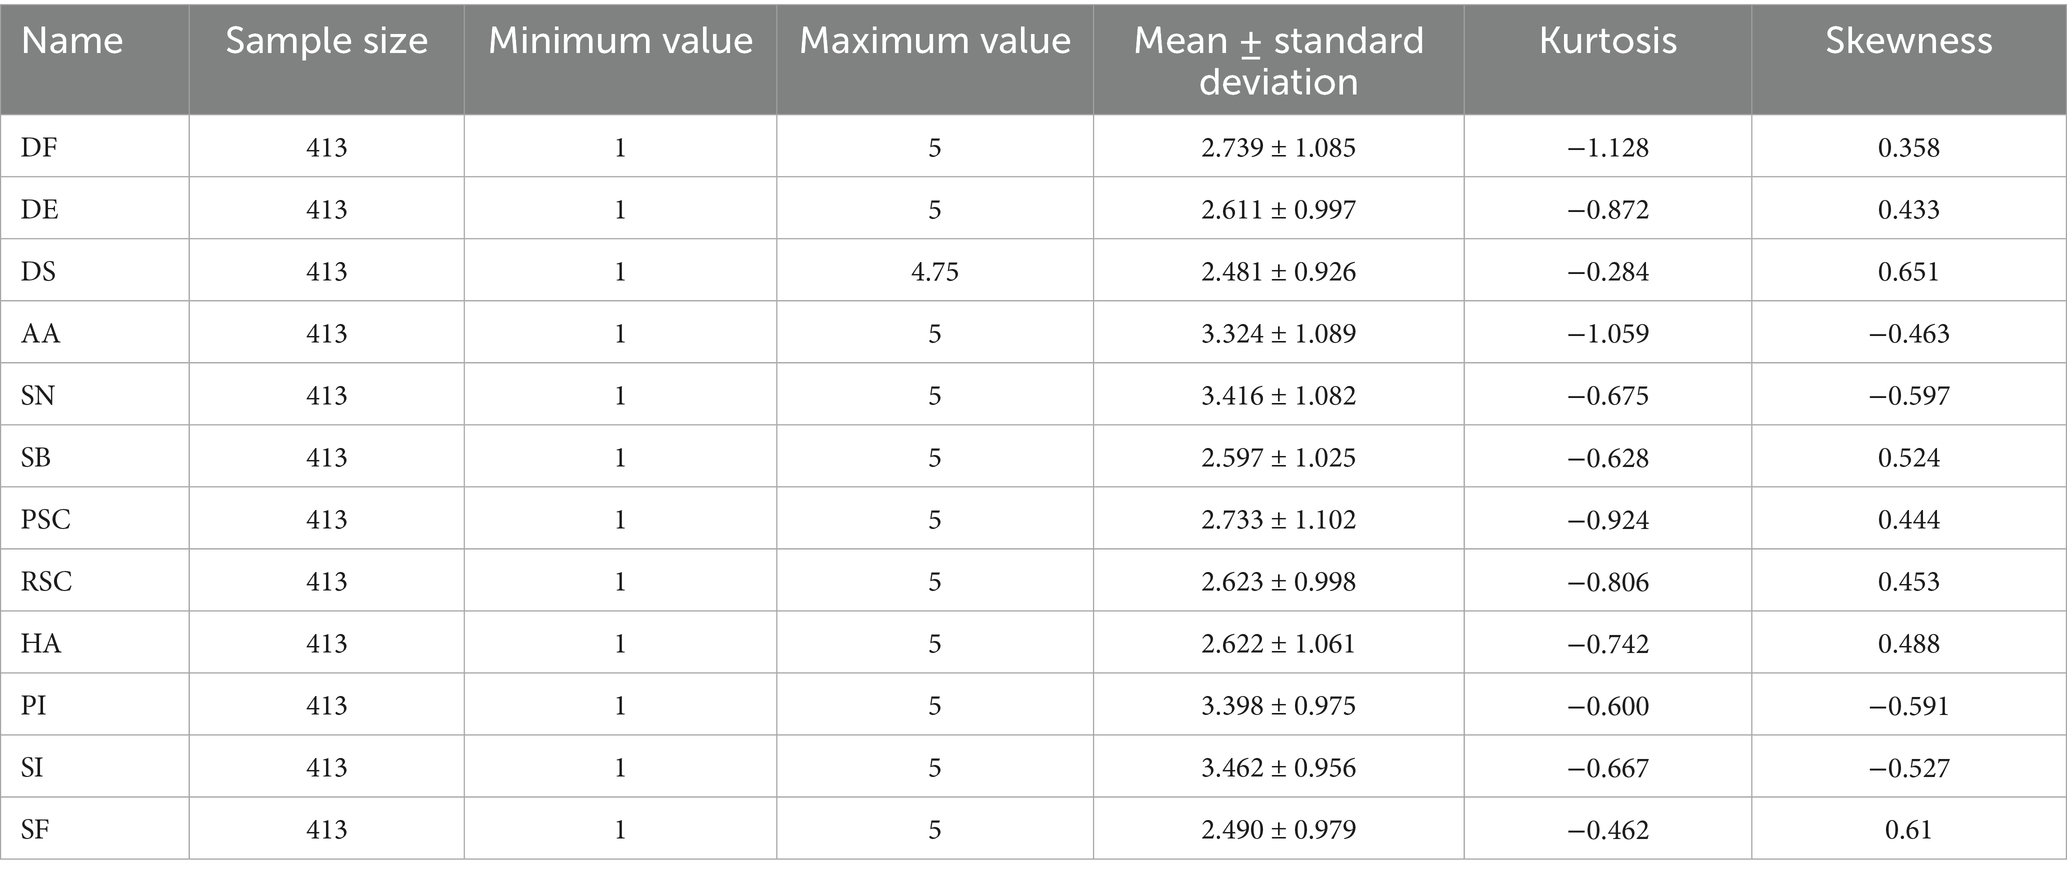The image size is (2067, 877).
Task: Select the PSC row name cell
Action: tap(46, 520)
